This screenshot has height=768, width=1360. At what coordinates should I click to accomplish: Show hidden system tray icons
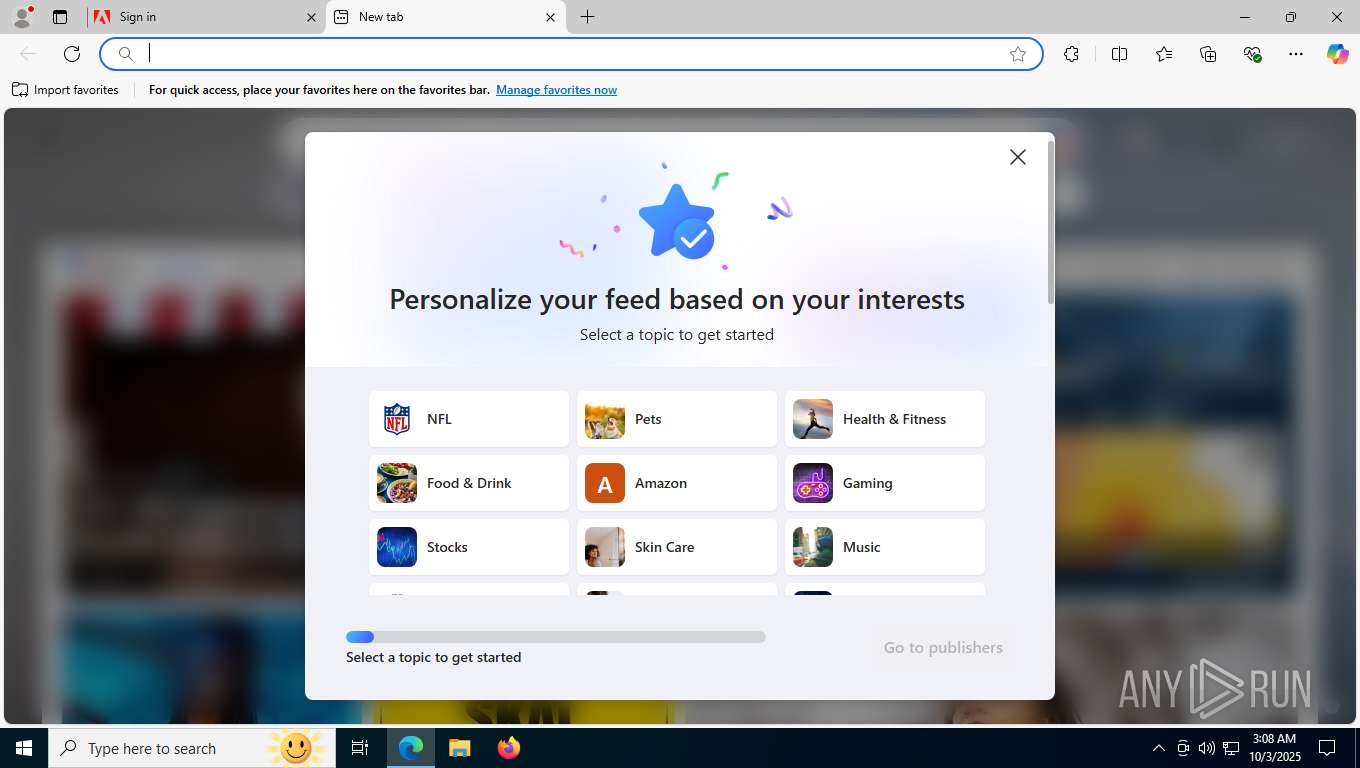[1159, 748]
